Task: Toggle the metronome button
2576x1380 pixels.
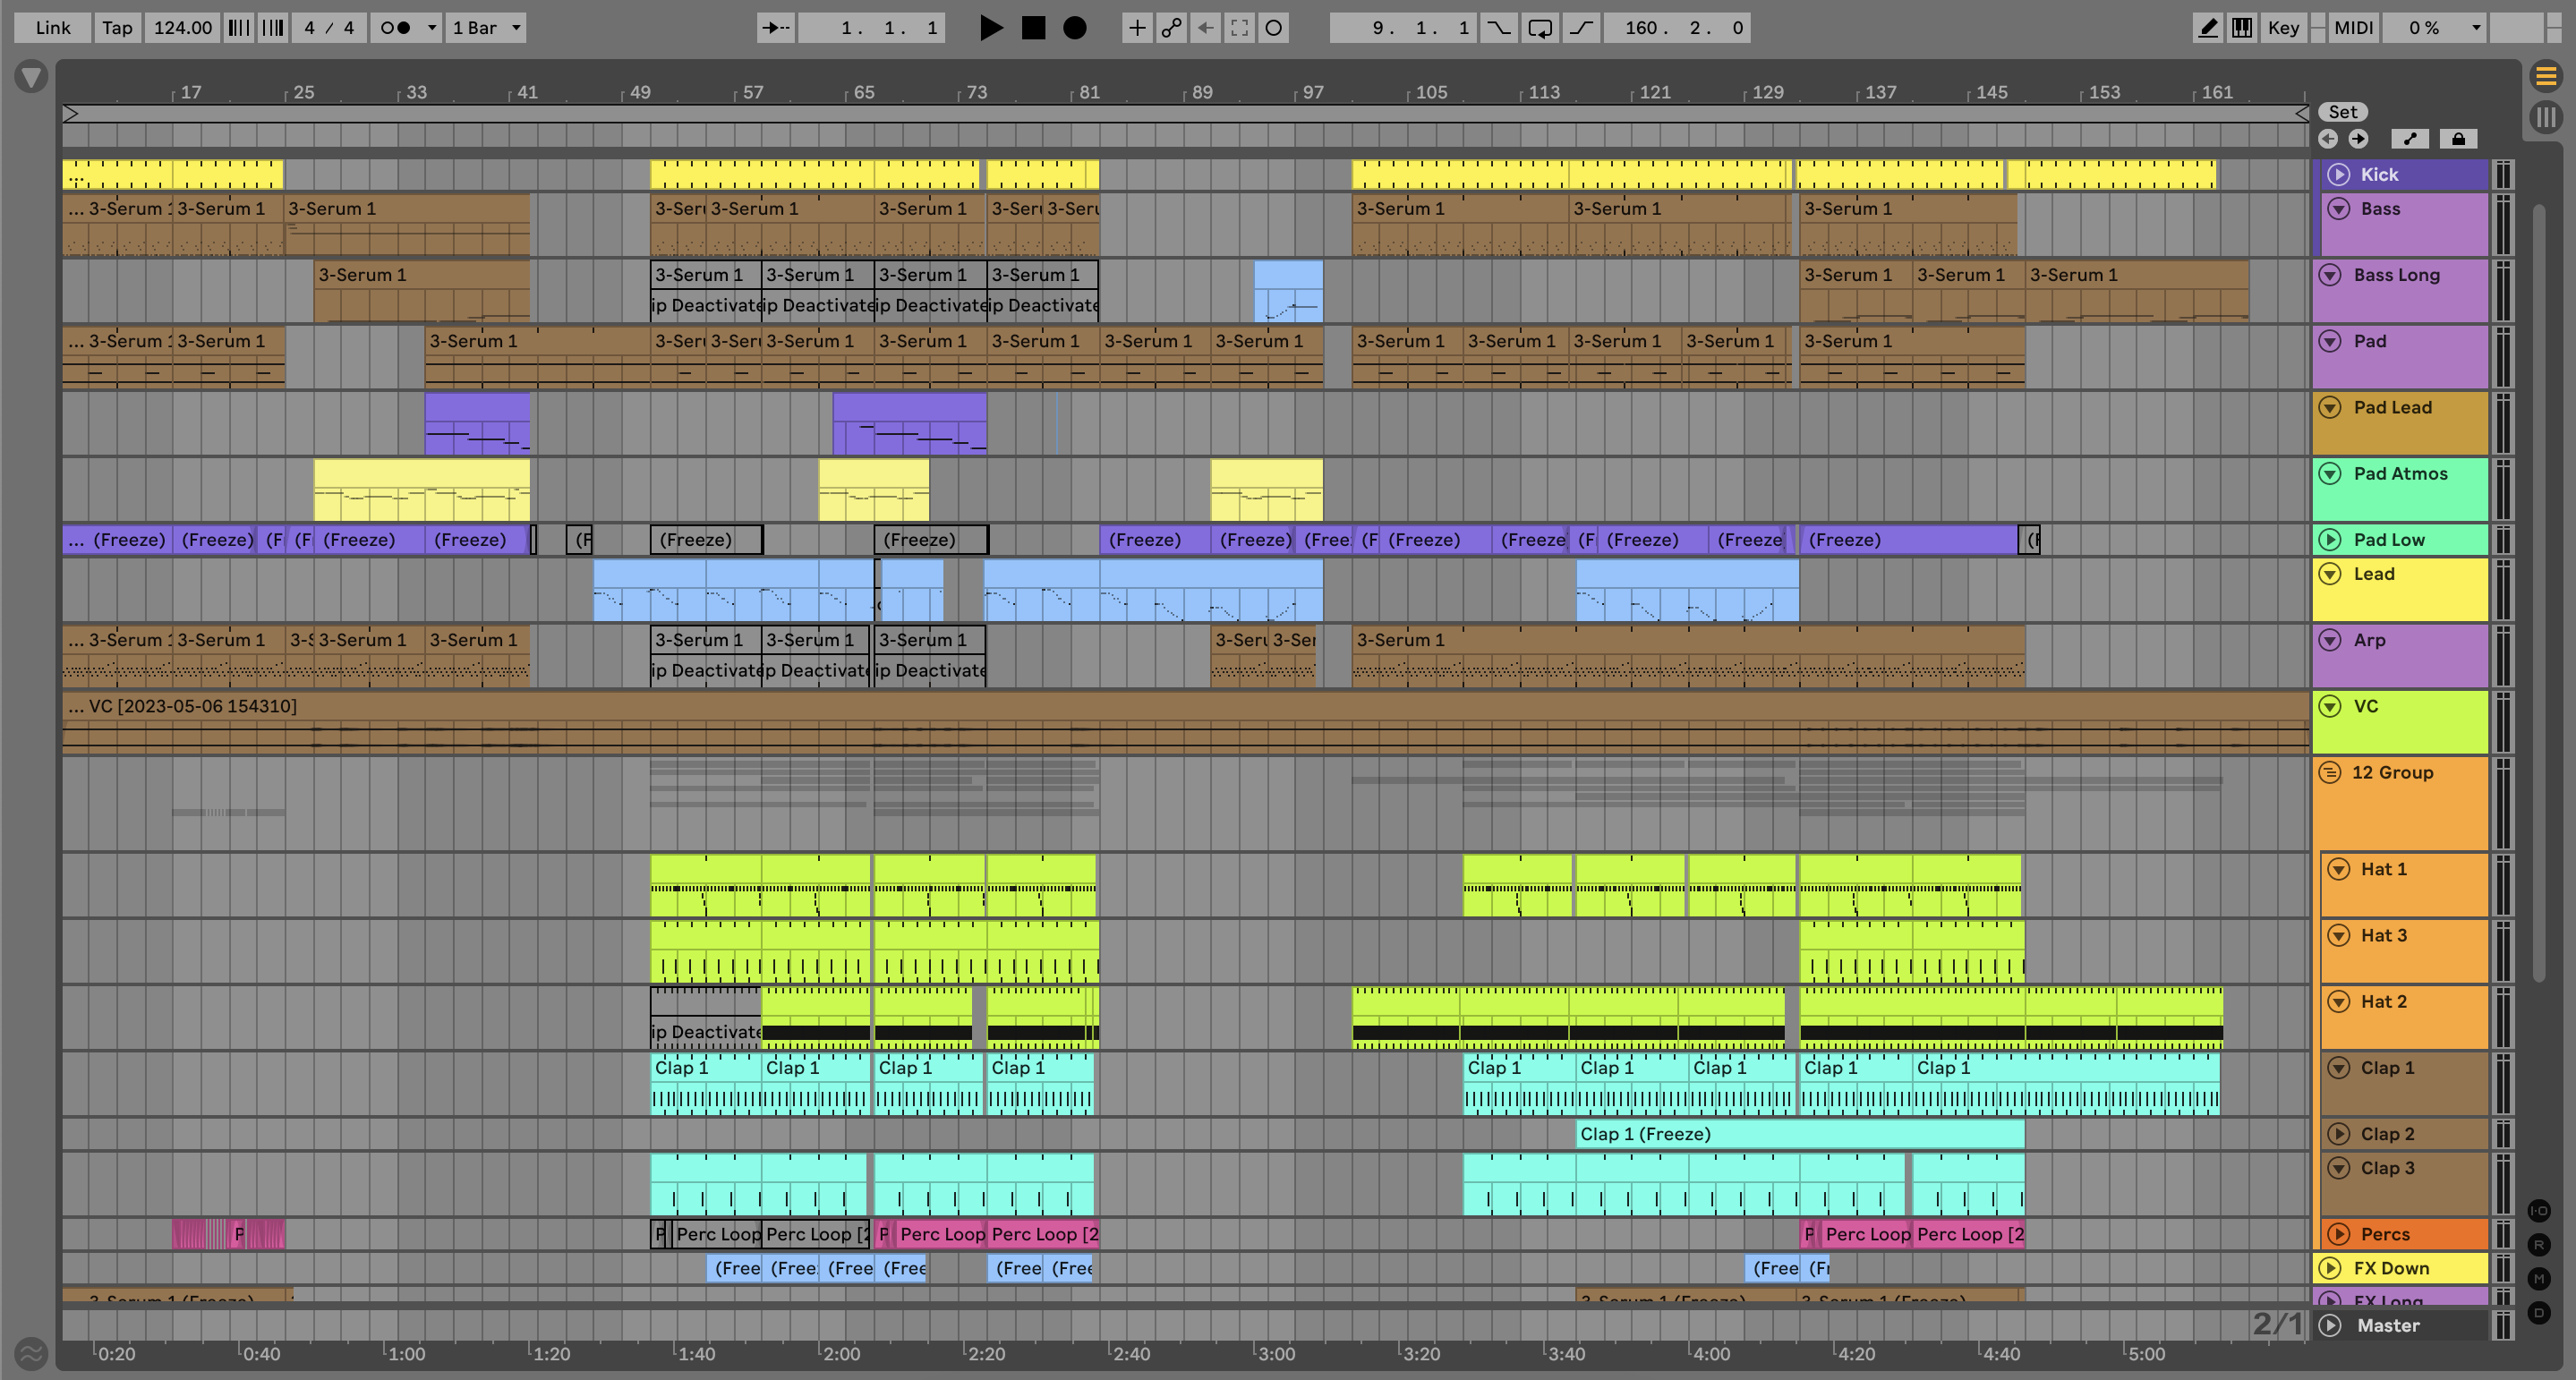Action: click(396, 28)
